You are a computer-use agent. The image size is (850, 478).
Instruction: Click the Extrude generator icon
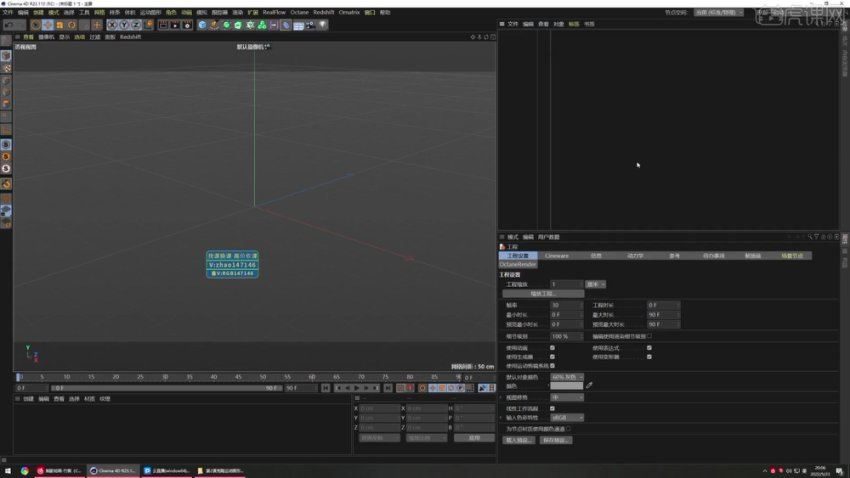(238, 25)
